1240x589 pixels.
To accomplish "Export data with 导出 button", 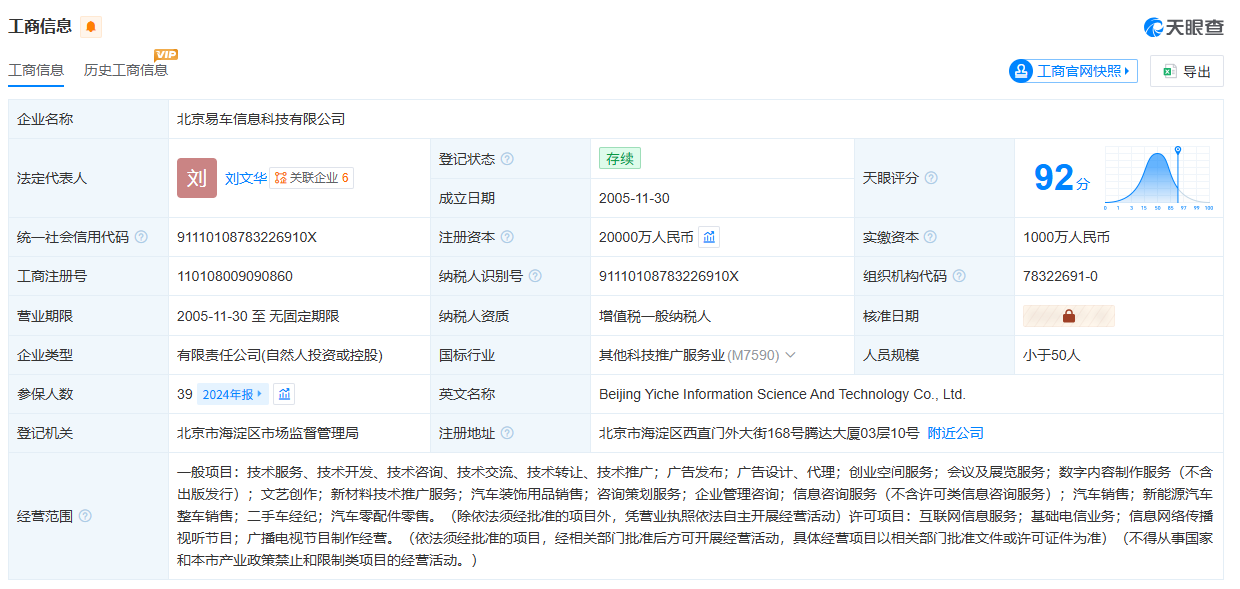I will click(1187, 71).
